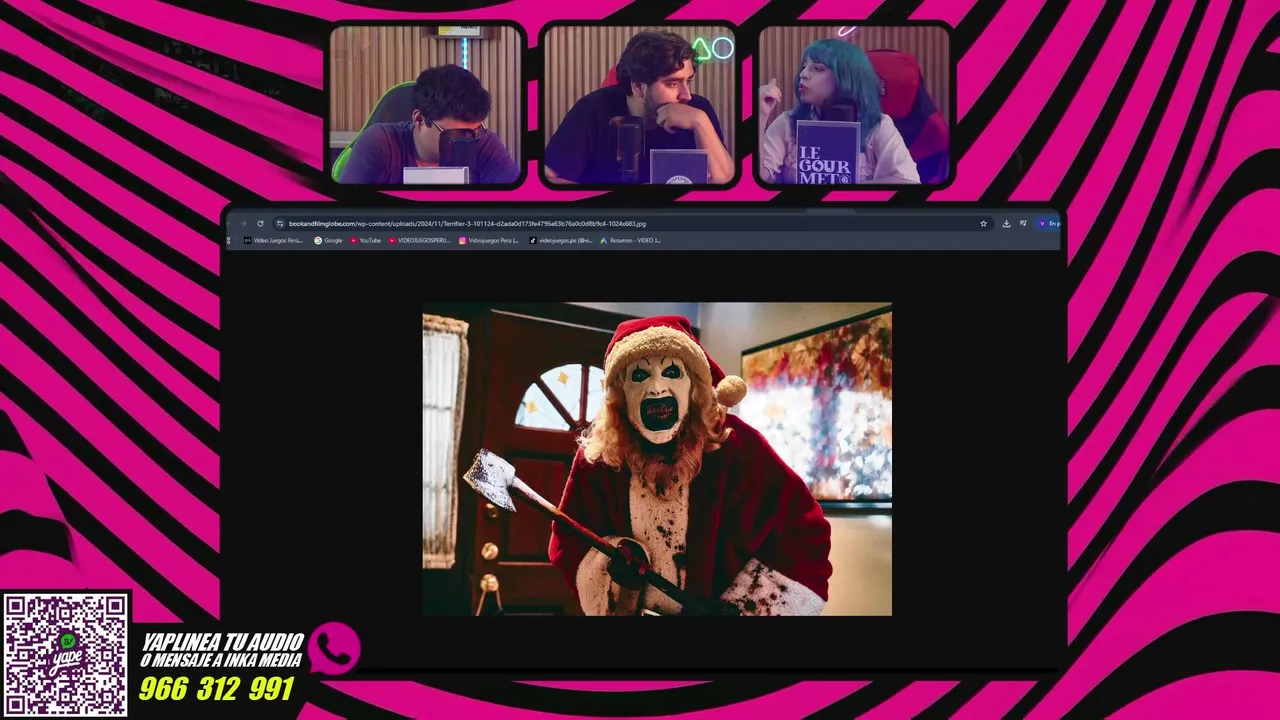Open the apps grid icon in bookmarks bar

(x=229, y=240)
